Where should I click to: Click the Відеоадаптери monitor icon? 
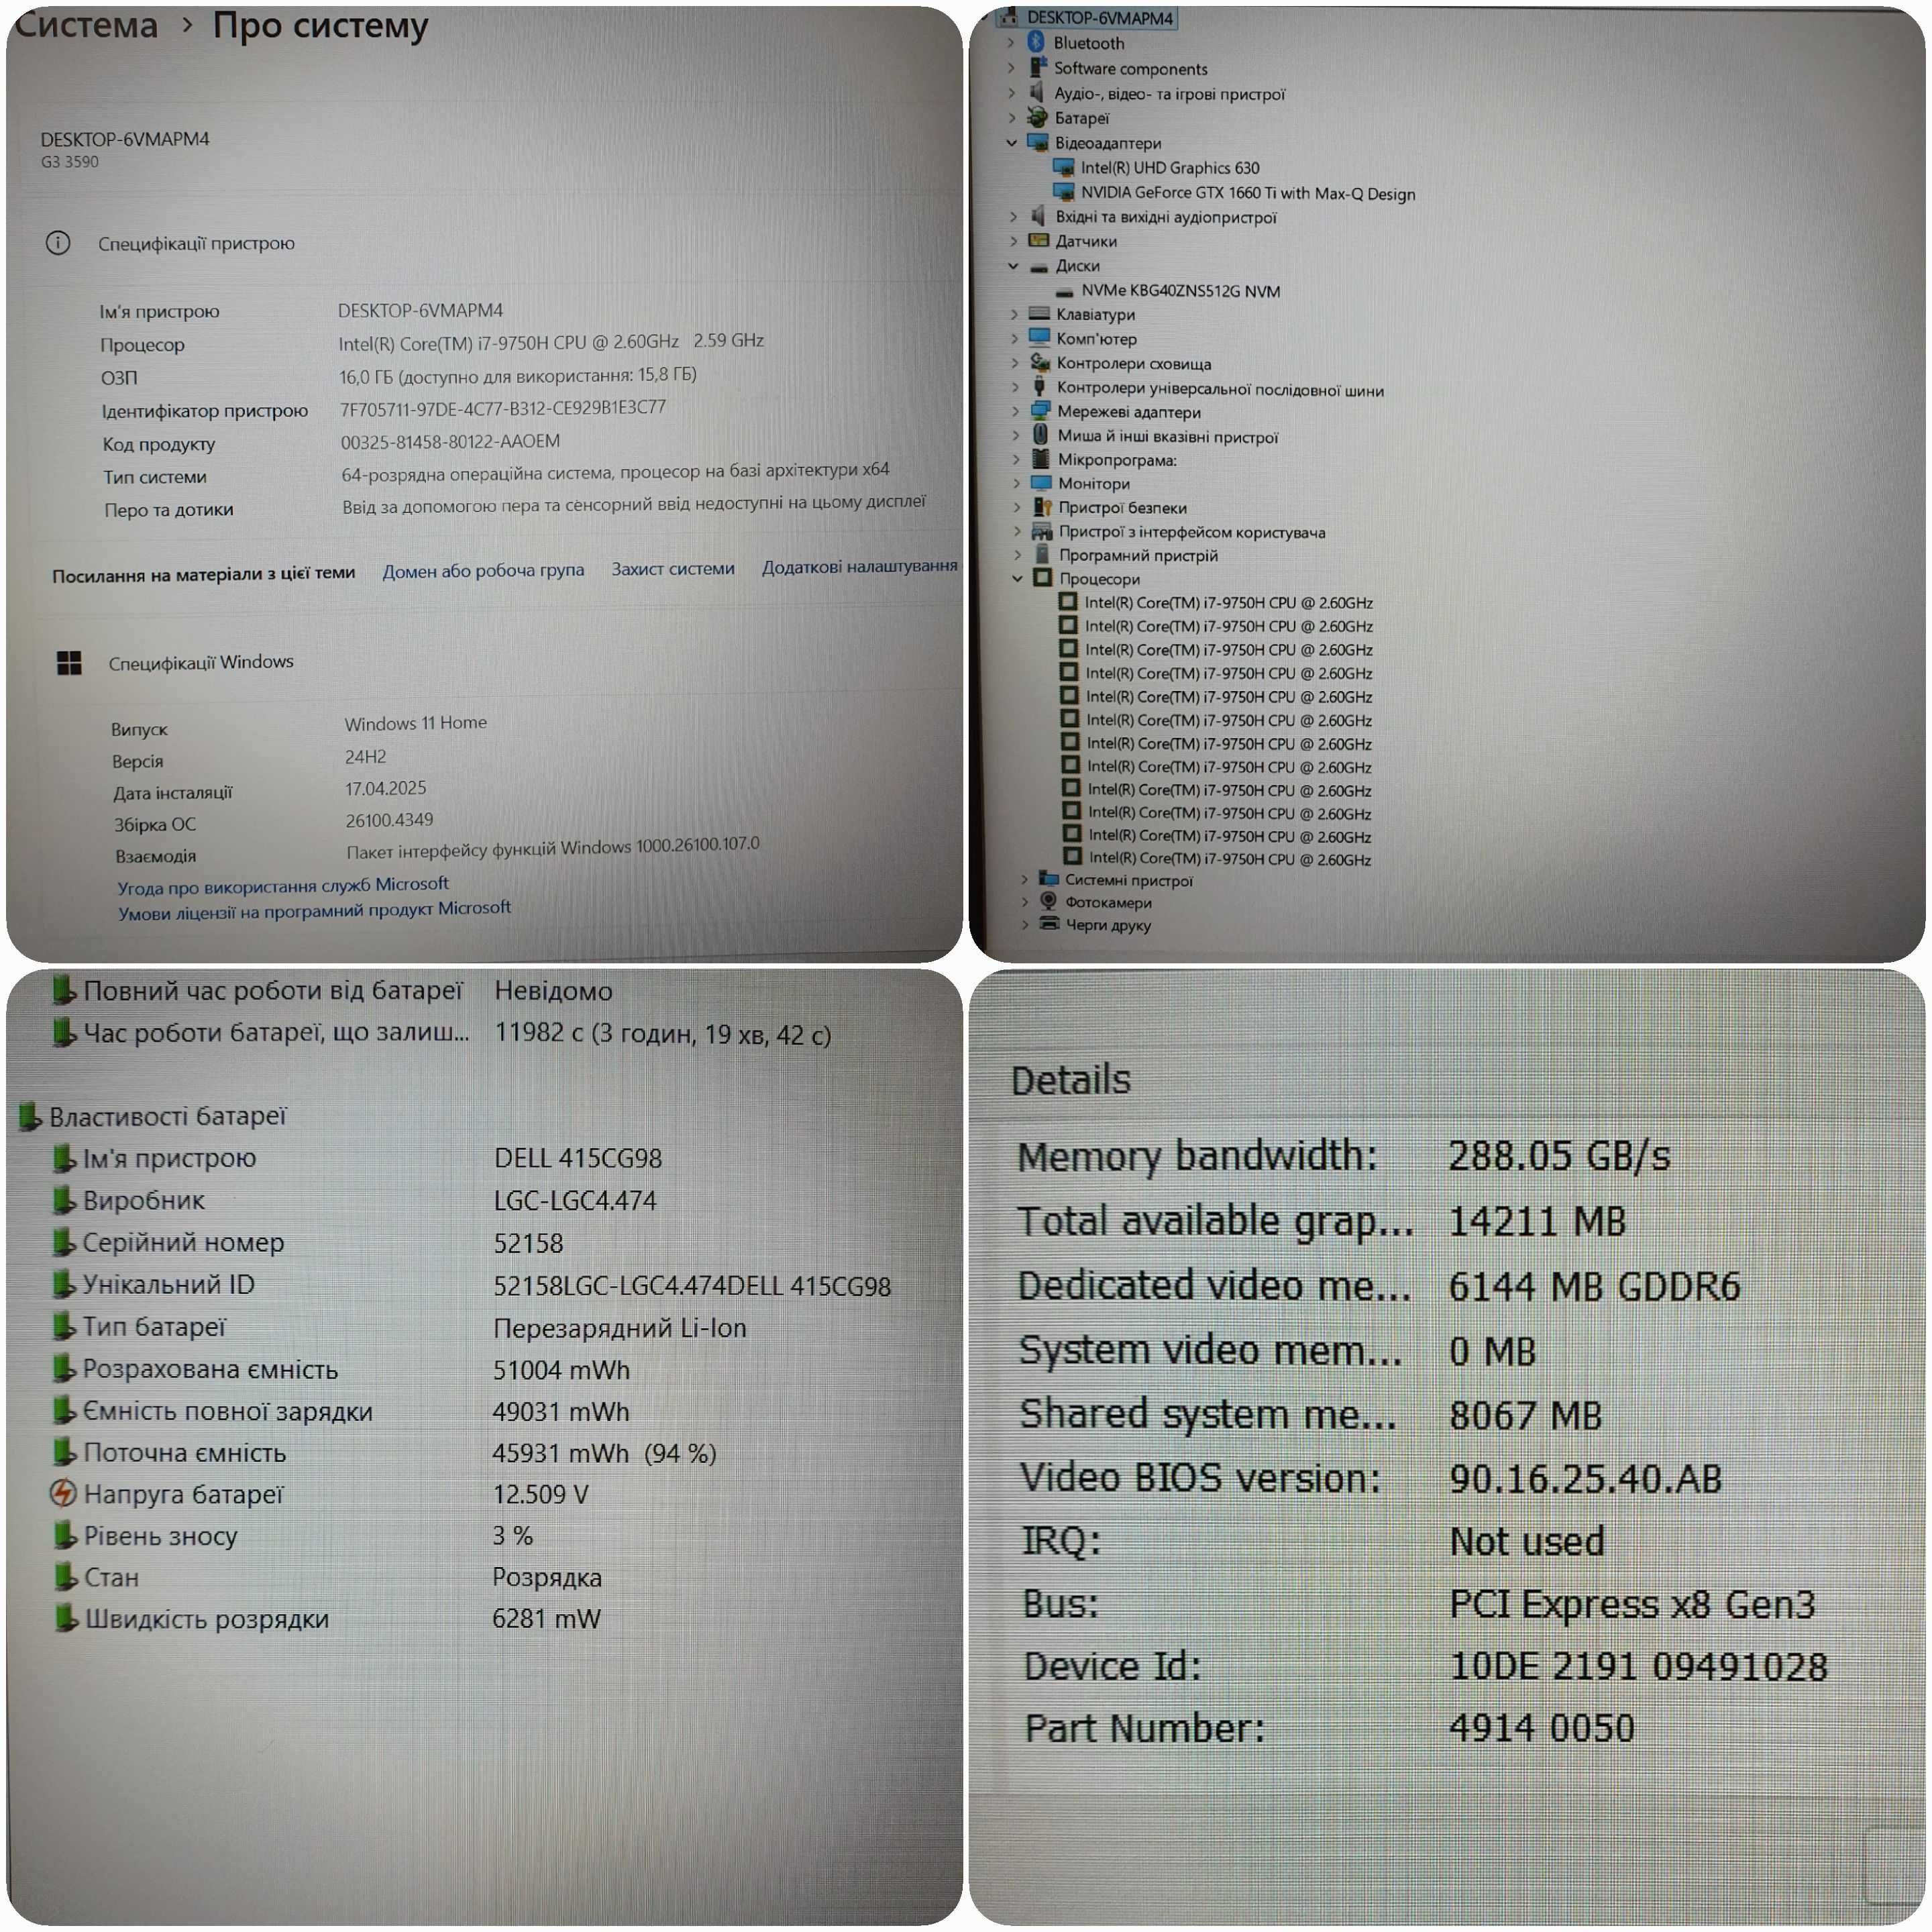coord(1038,142)
